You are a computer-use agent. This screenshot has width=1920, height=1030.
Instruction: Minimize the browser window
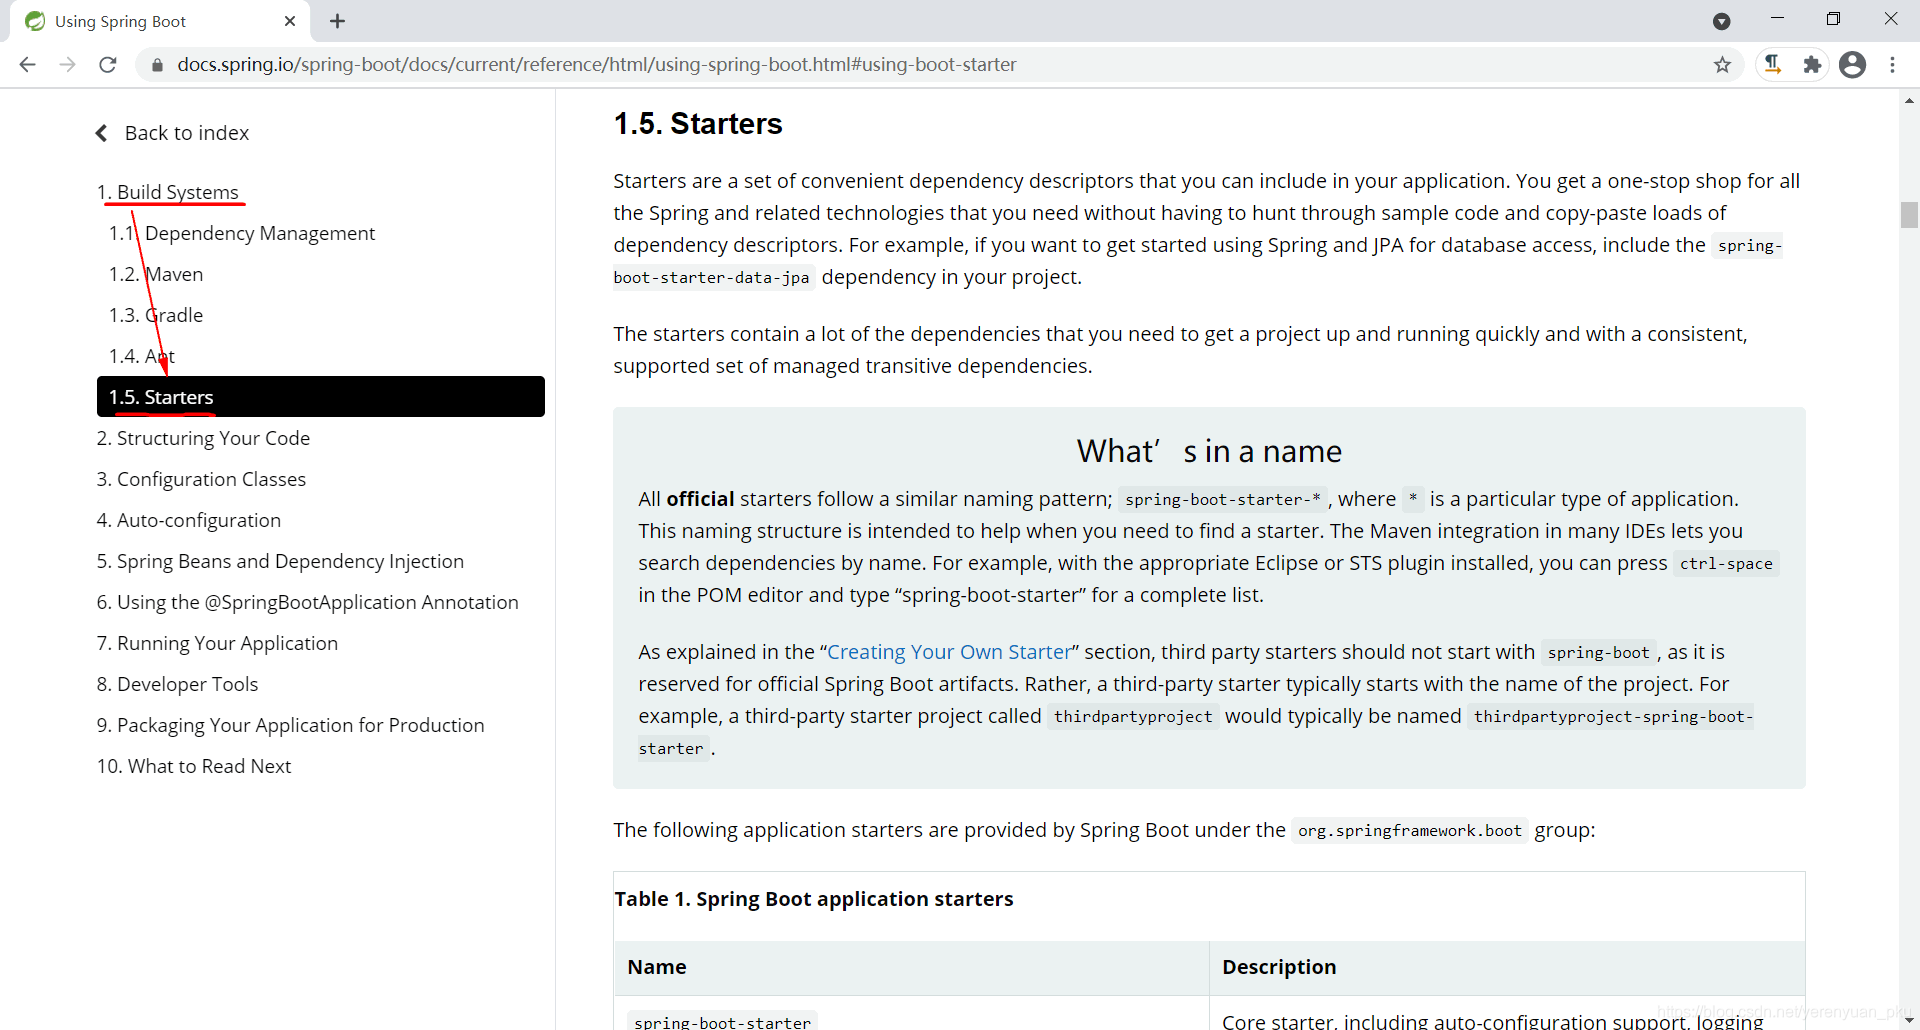tap(1777, 19)
